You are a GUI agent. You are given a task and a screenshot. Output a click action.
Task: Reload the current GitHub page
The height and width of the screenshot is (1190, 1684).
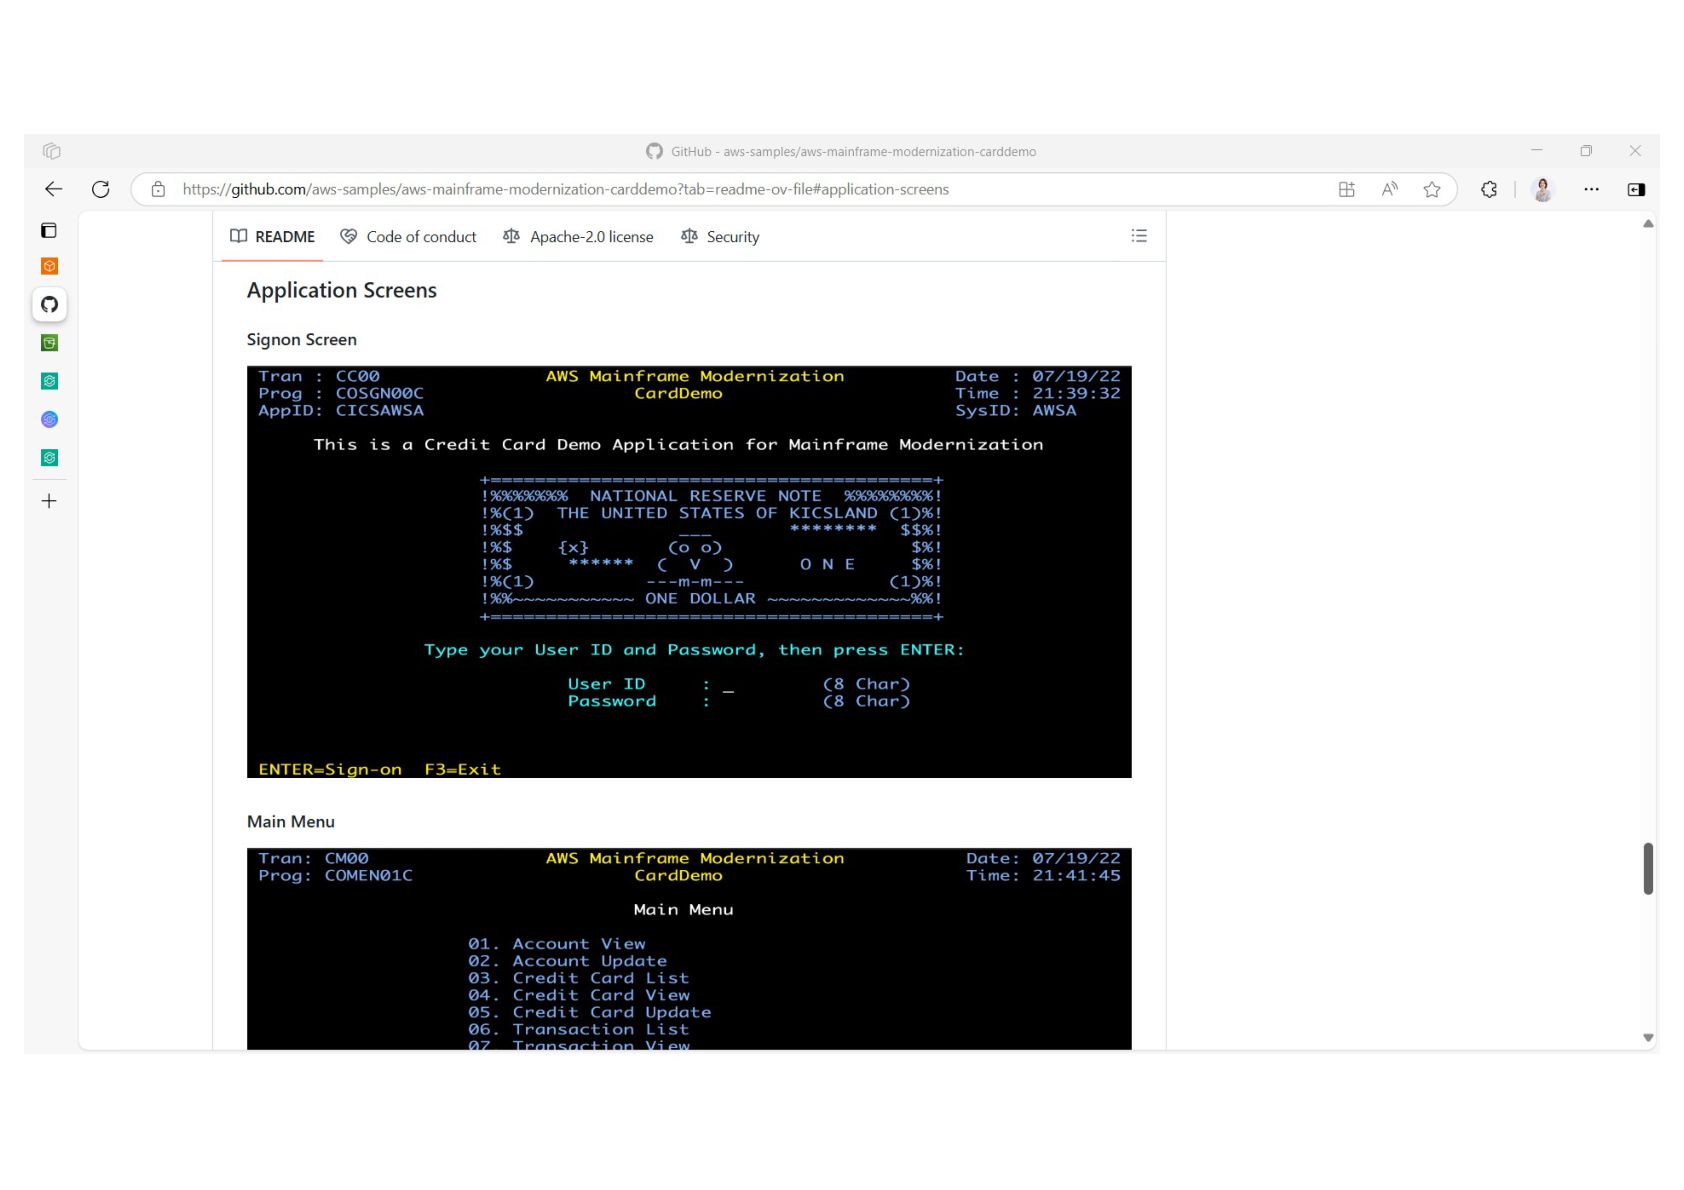tap(101, 189)
